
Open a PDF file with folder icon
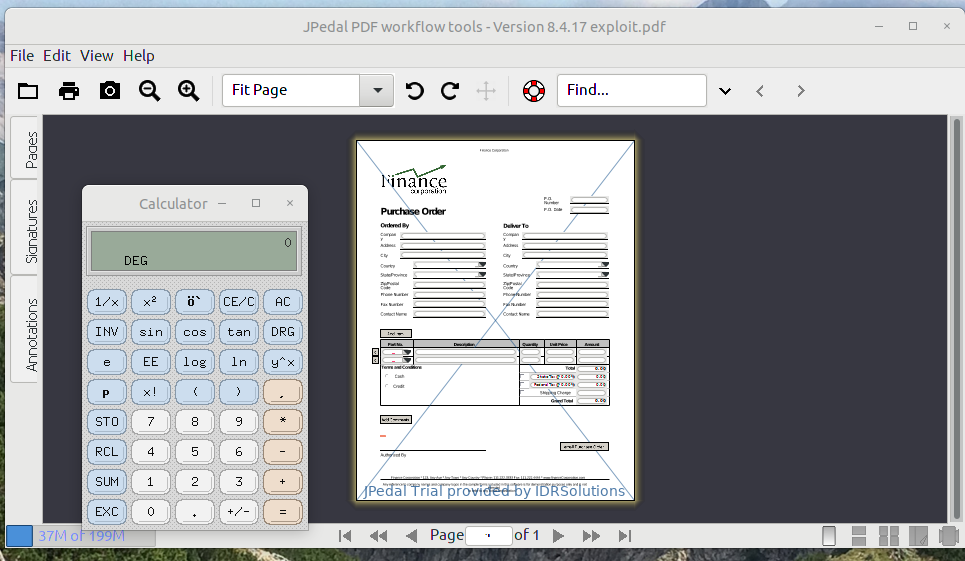coord(28,90)
